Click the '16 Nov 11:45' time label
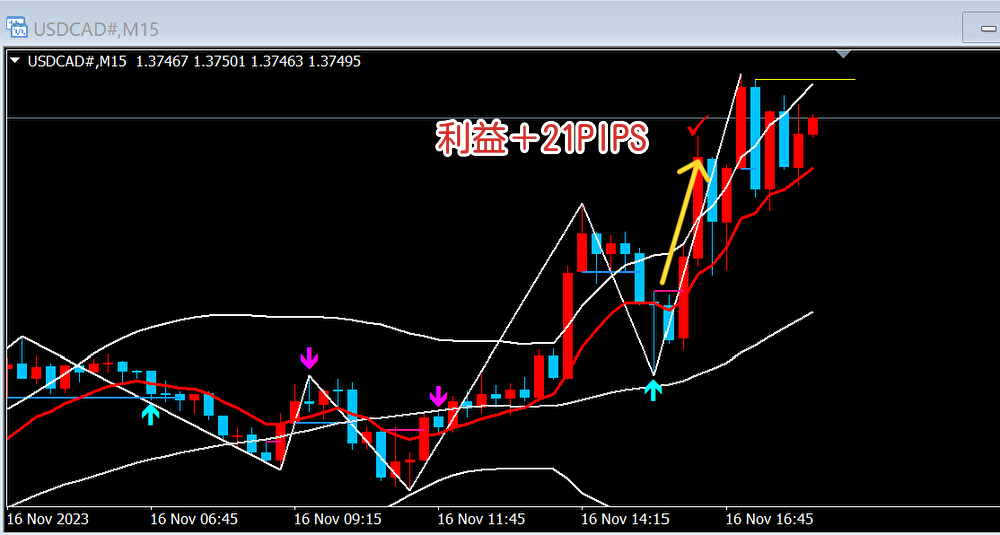The width and height of the screenshot is (1000, 535). (482, 519)
